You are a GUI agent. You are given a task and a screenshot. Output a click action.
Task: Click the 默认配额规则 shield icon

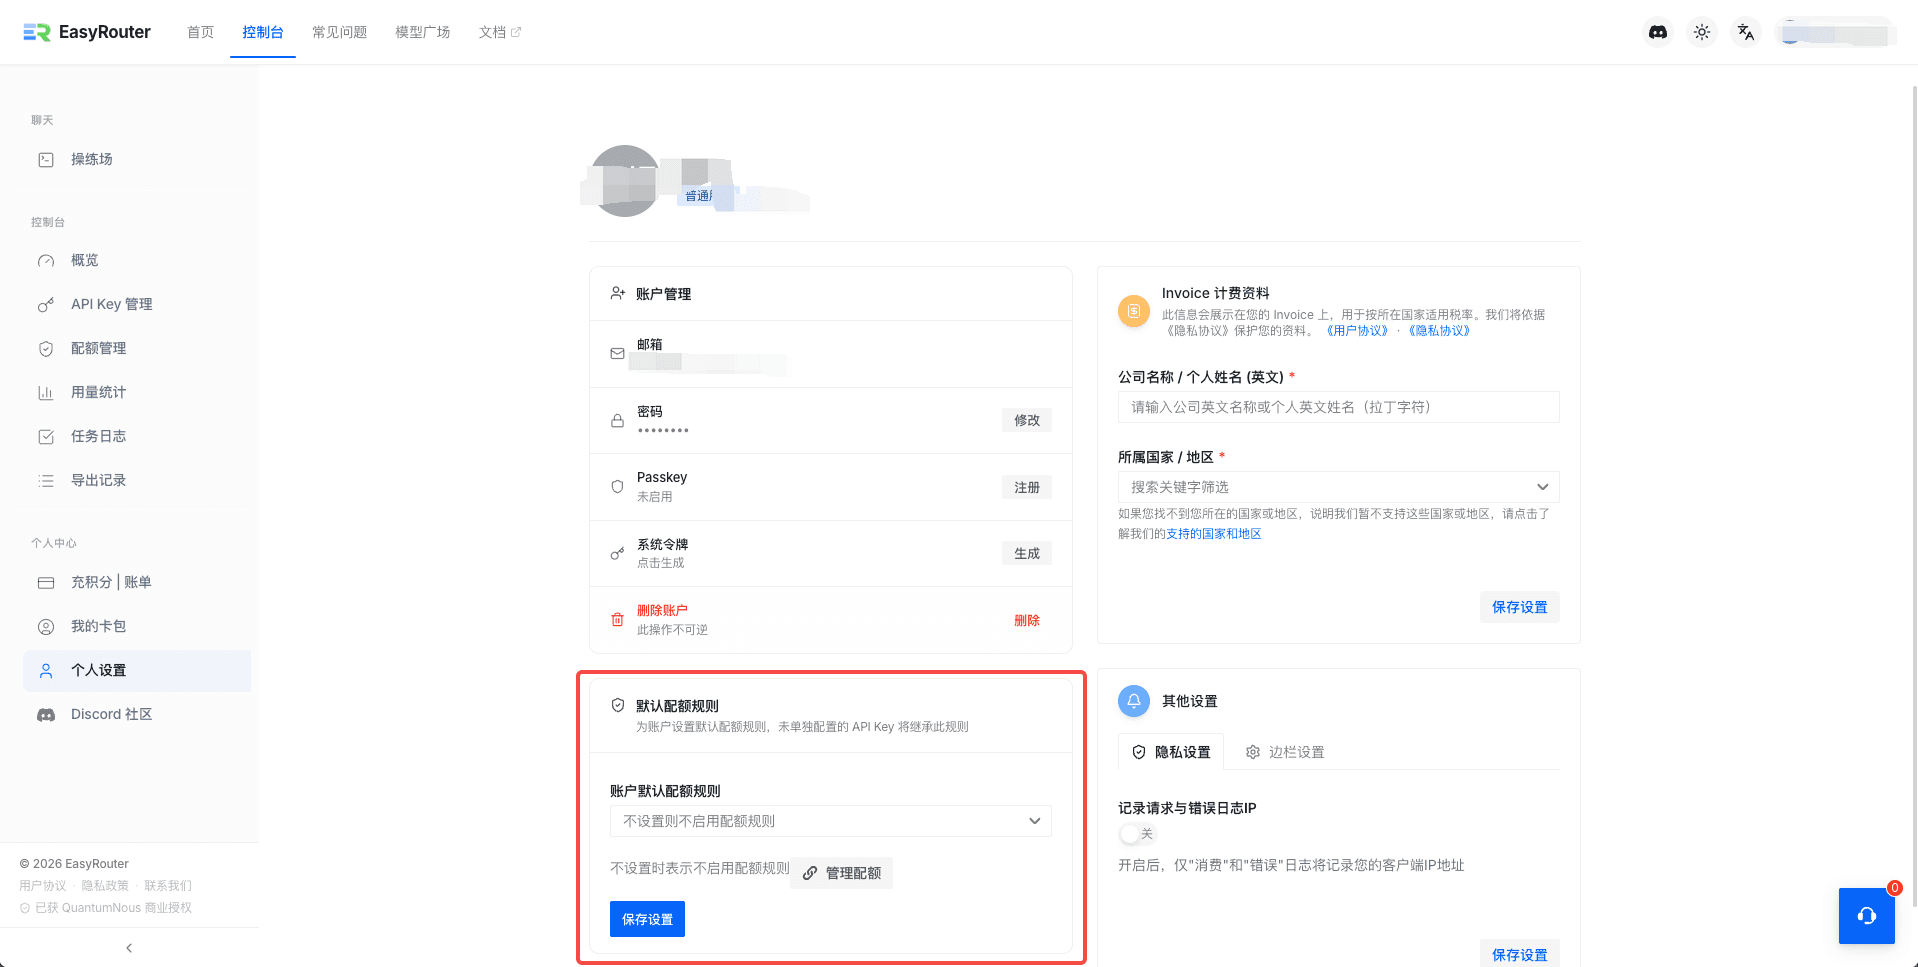click(x=618, y=705)
